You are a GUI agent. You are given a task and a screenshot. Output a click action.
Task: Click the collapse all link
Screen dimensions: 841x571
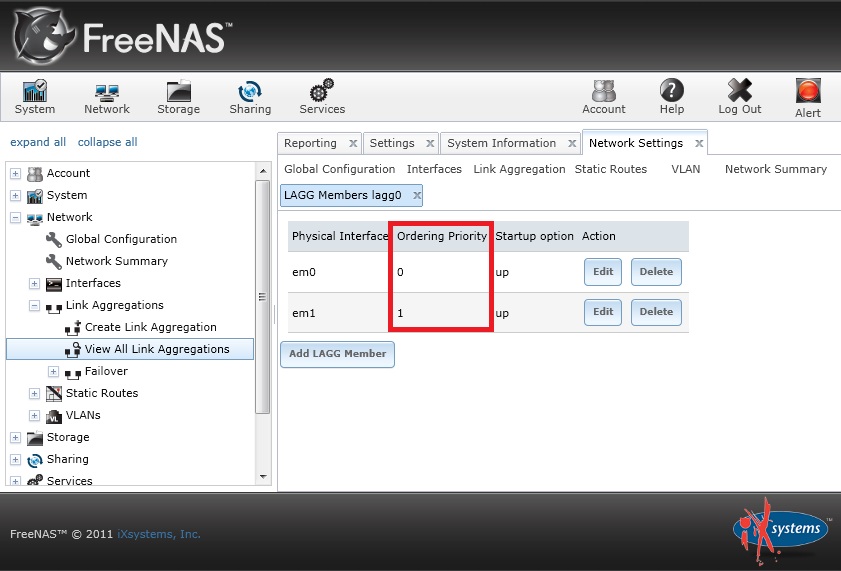(107, 142)
